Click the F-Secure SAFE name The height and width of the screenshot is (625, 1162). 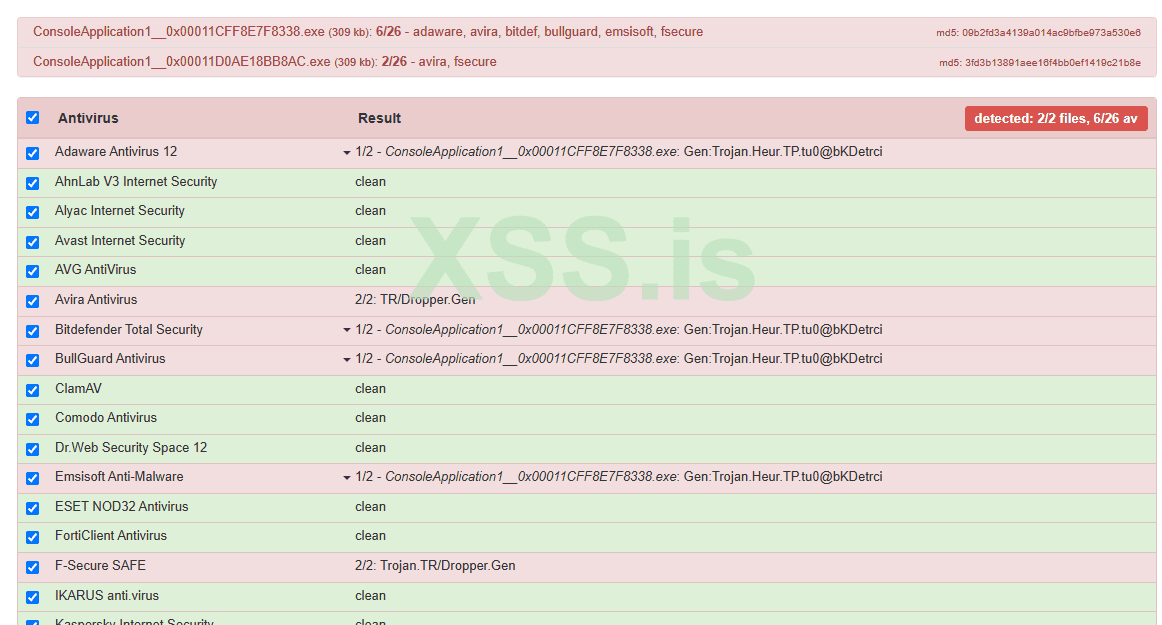100,566
